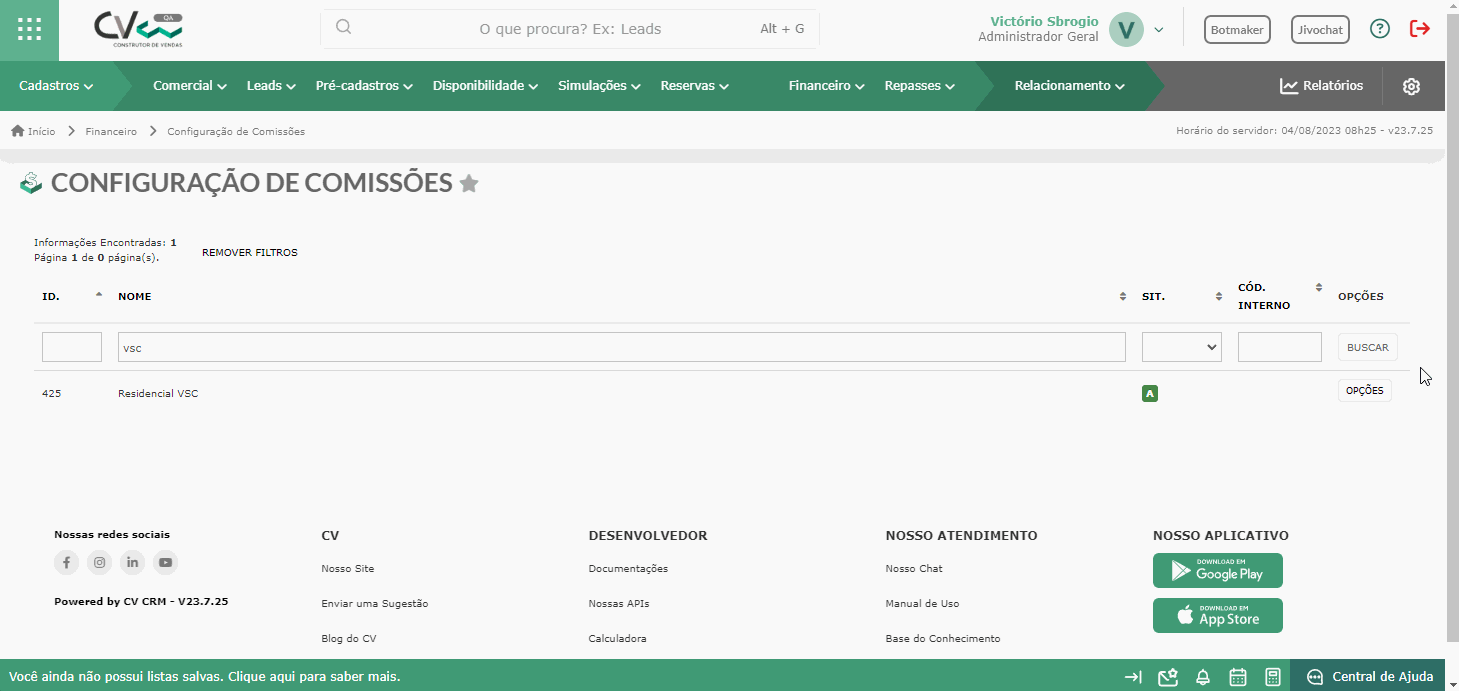Open the Nossas APIs footer link
The height and width of the screenshot is (691, 1459).
pyautogui.click(x=619, y=604)
